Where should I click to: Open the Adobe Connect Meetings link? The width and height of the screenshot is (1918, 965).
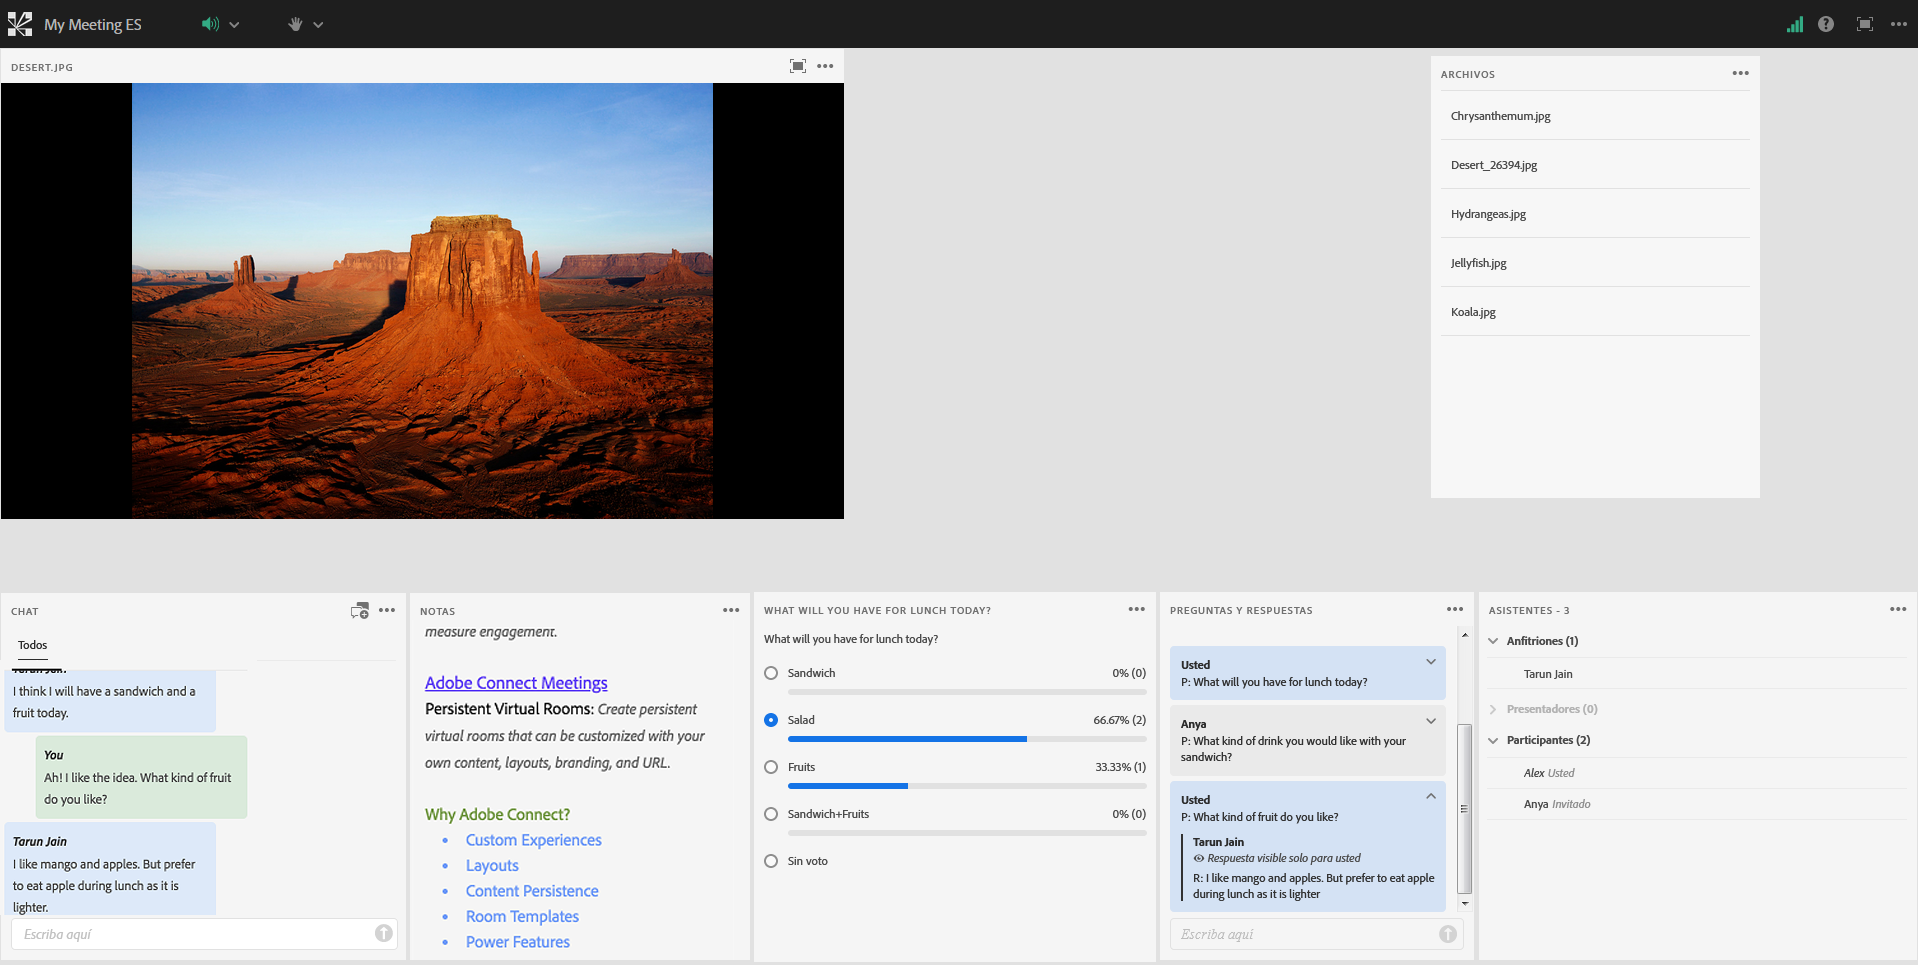pyautogui.click(x=516, y=683)
